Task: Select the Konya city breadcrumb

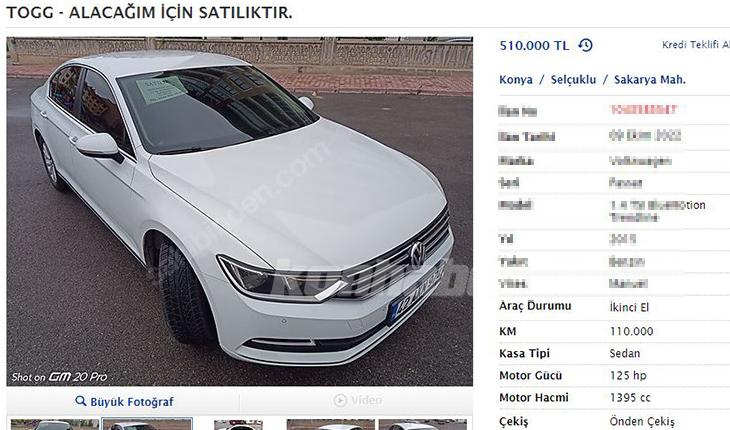Action: click(516, 80)
